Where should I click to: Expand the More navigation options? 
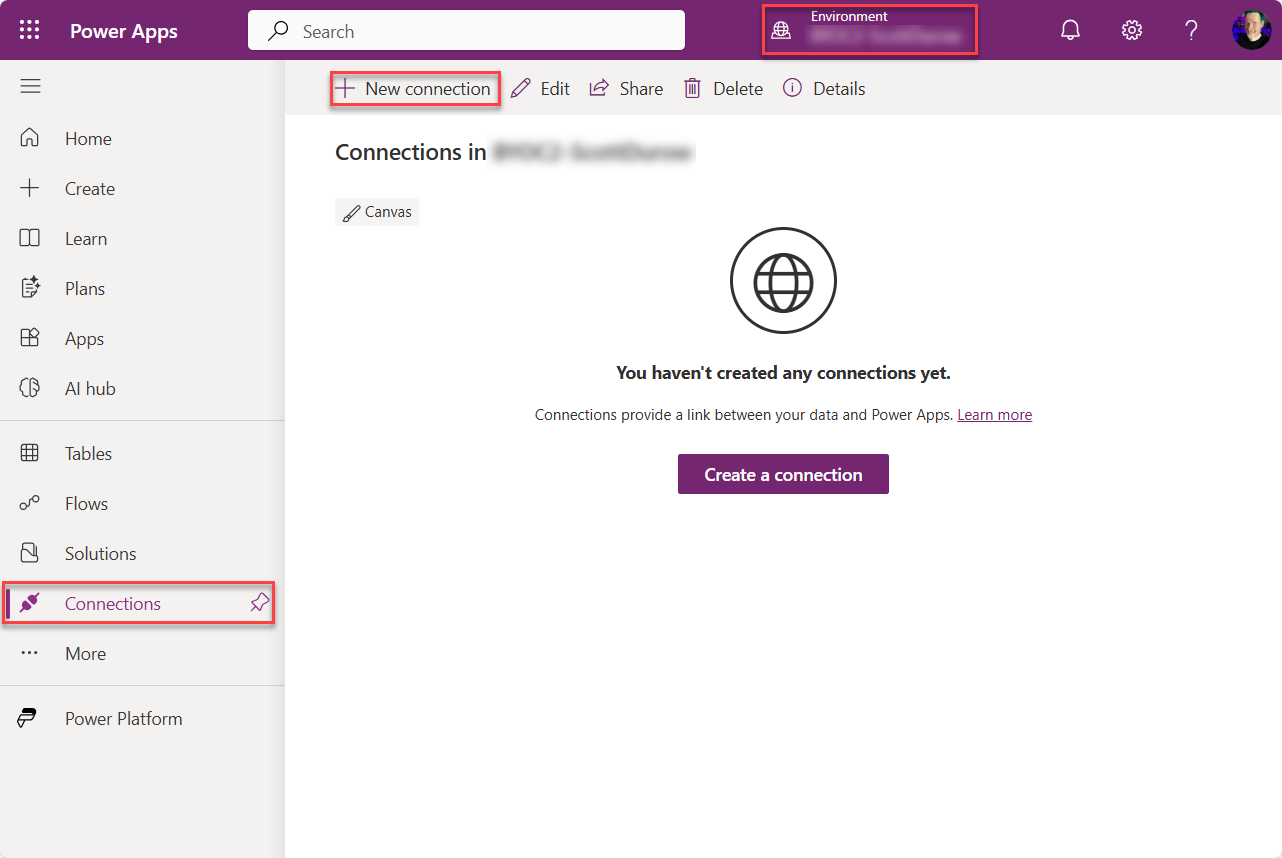[x=85, y=653]
